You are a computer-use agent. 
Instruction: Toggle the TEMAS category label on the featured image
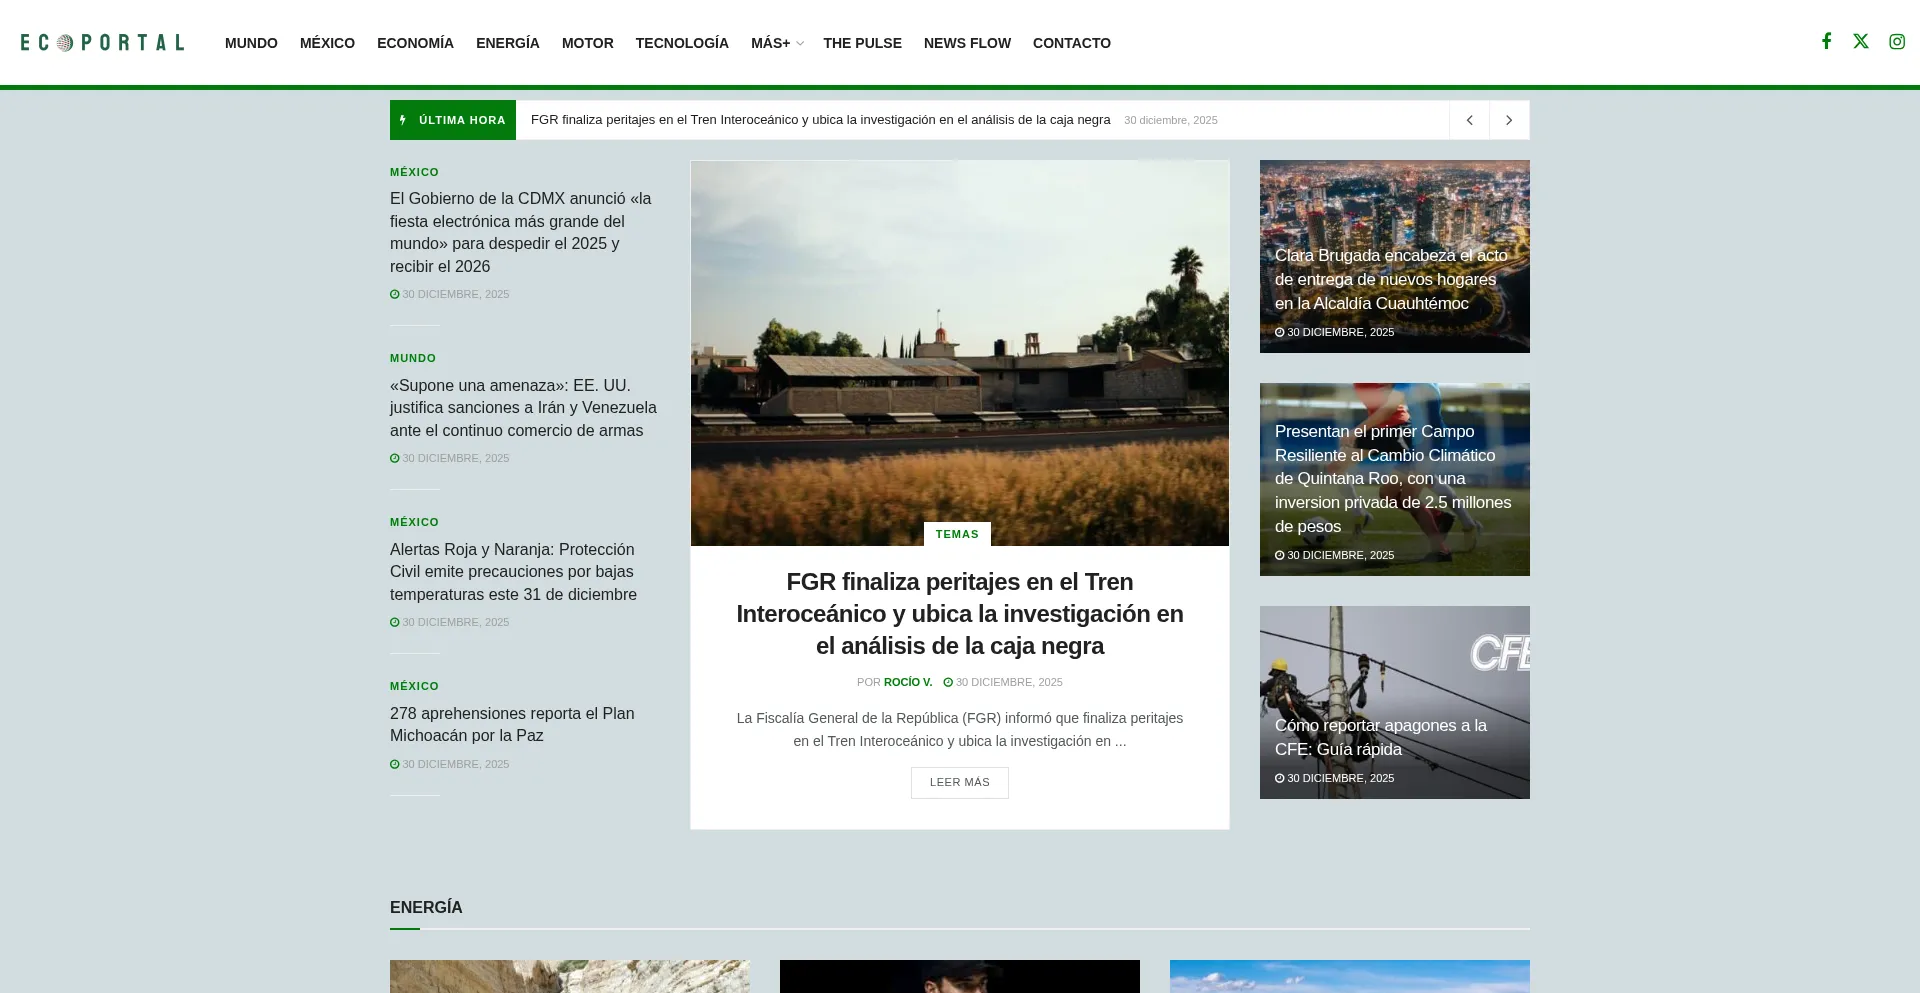957,534
